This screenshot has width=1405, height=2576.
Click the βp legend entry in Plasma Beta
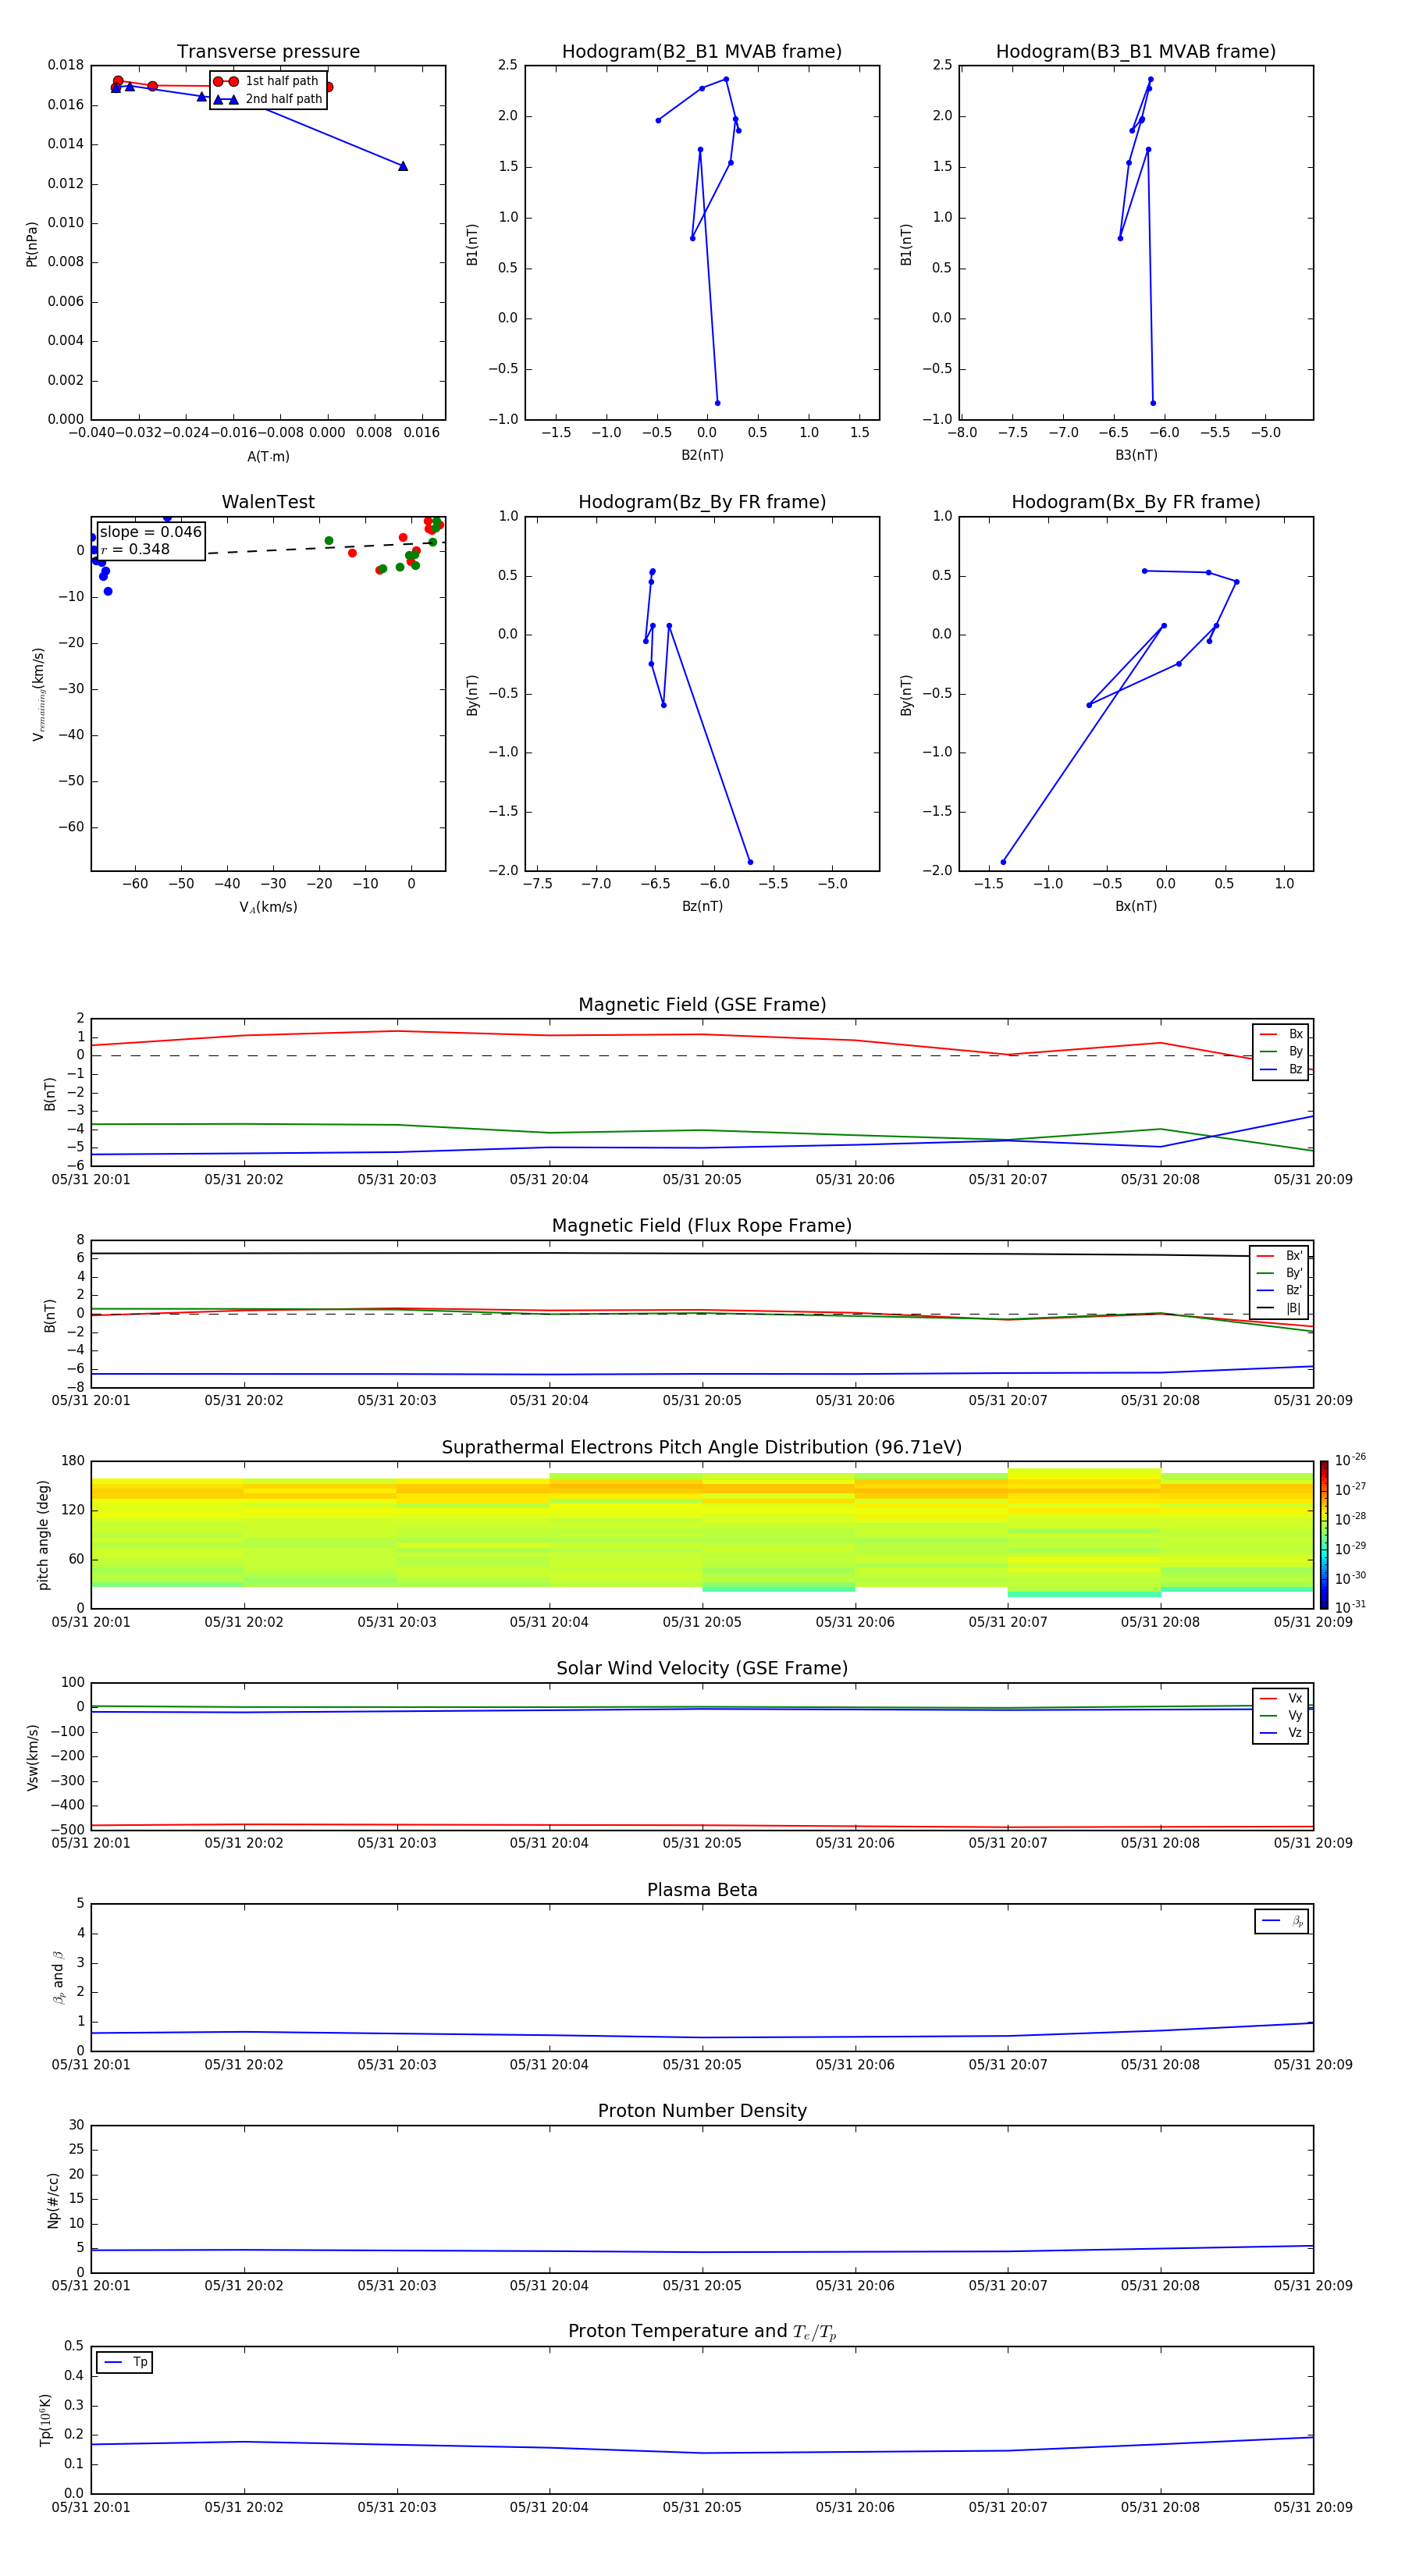1283,1921
